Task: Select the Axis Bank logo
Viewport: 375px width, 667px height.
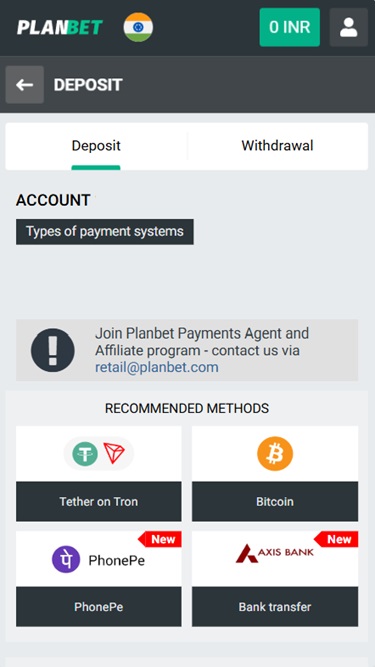Action: tap(275, 553)
